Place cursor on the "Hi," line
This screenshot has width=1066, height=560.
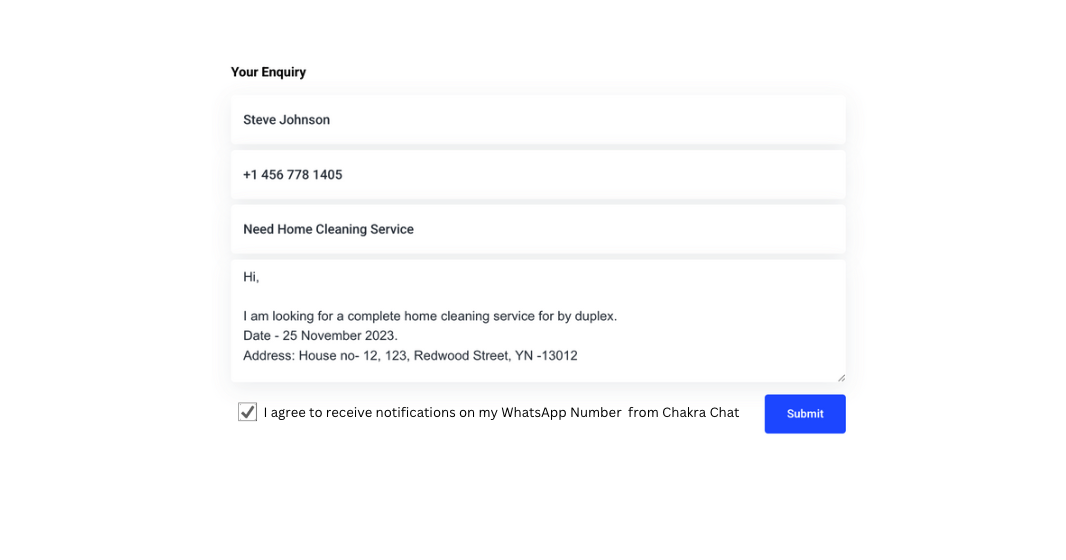(x=251, y=277)
